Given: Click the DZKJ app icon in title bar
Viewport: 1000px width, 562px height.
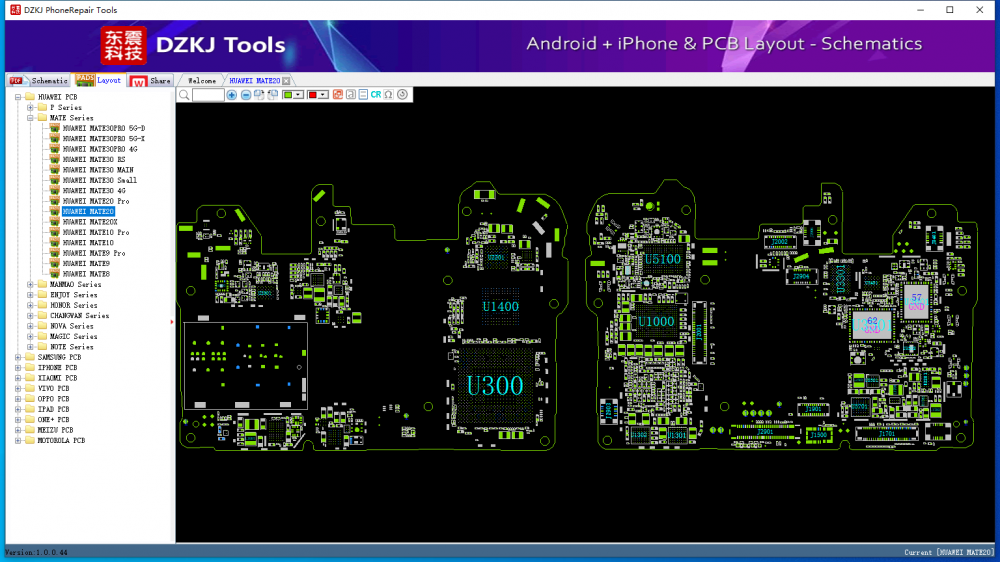Looking at the screenshot, I should tap(15, 10).
